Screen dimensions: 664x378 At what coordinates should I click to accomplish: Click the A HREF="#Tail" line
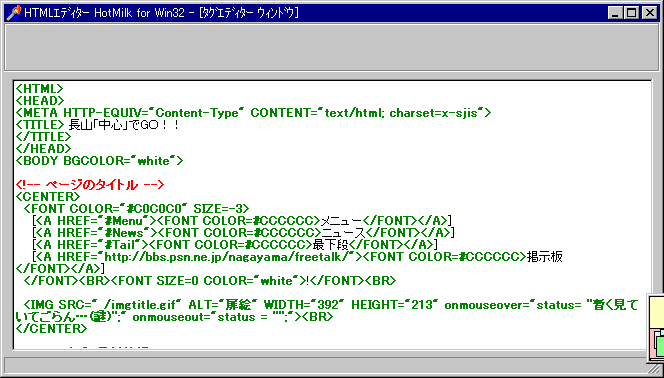click(x=235, y=245)
